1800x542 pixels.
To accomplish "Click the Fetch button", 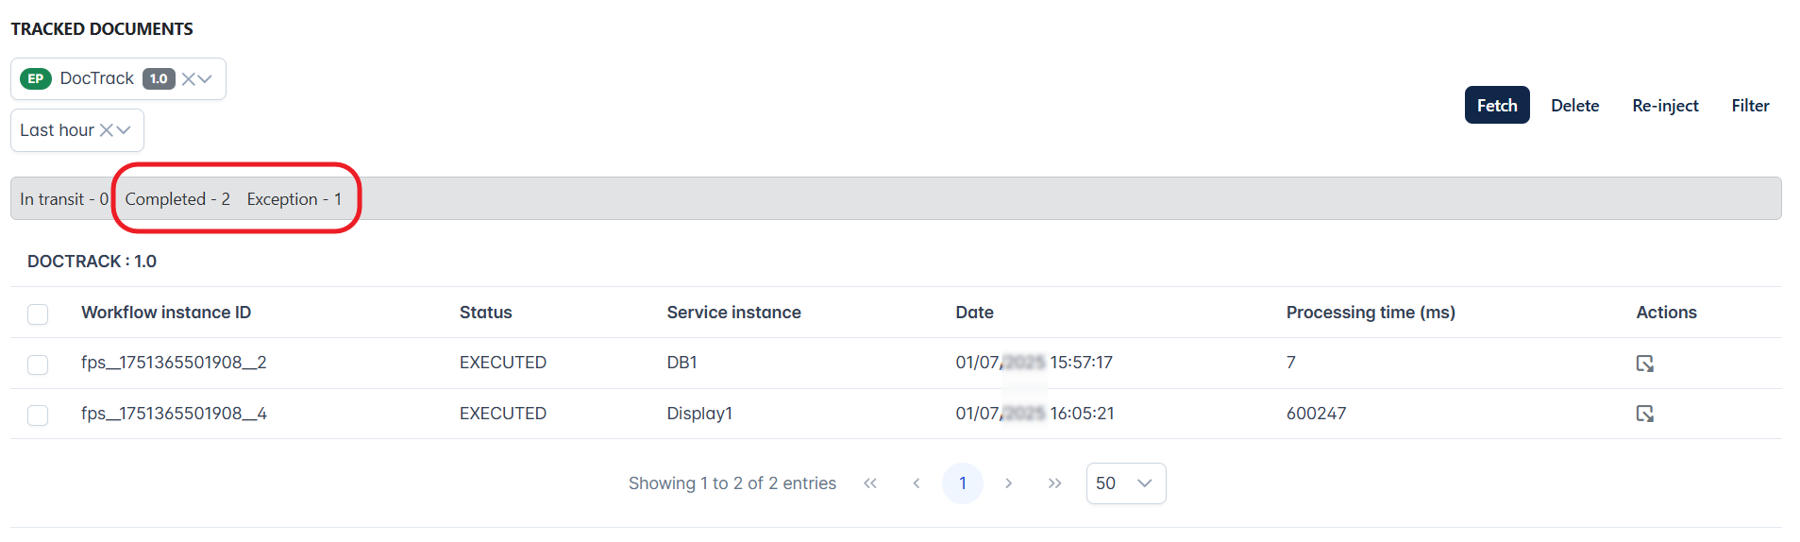I will (1497, 105).
